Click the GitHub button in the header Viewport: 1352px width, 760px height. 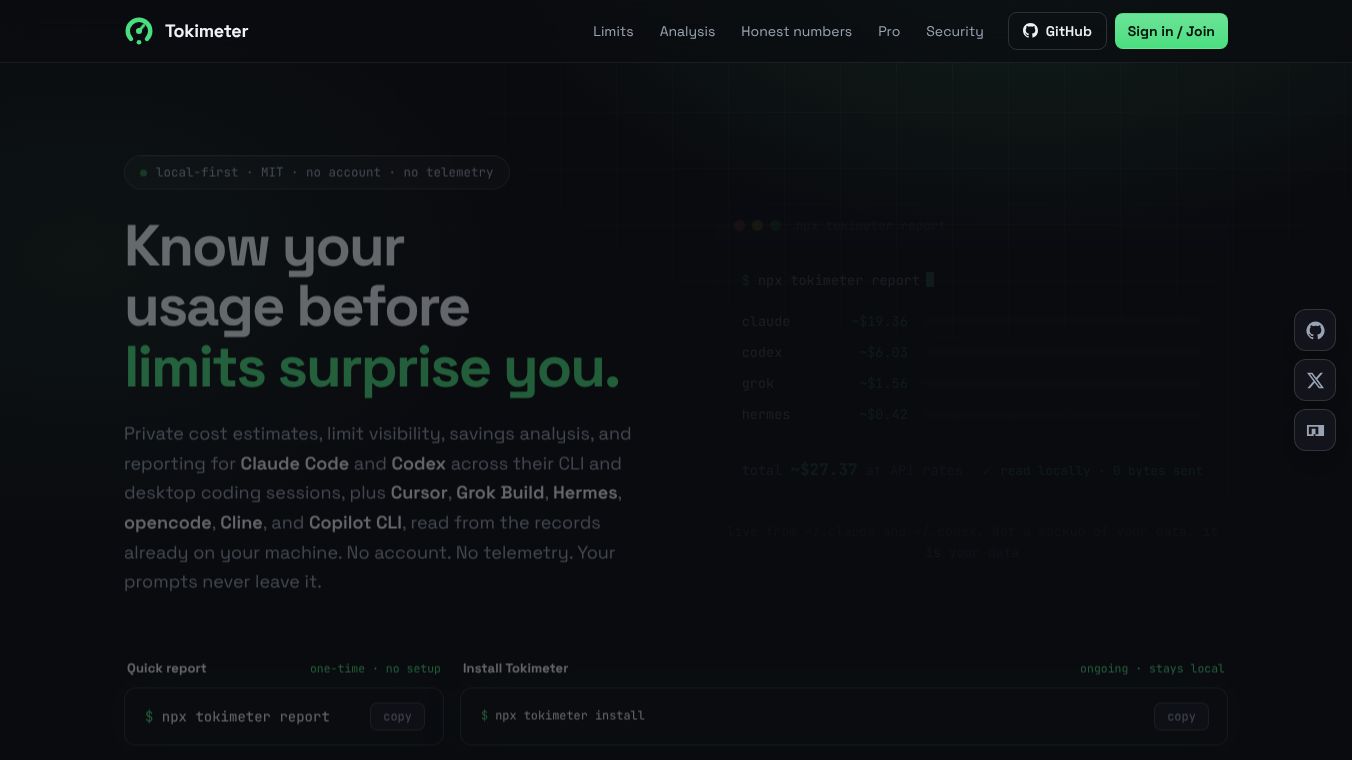coord(1057,31)
